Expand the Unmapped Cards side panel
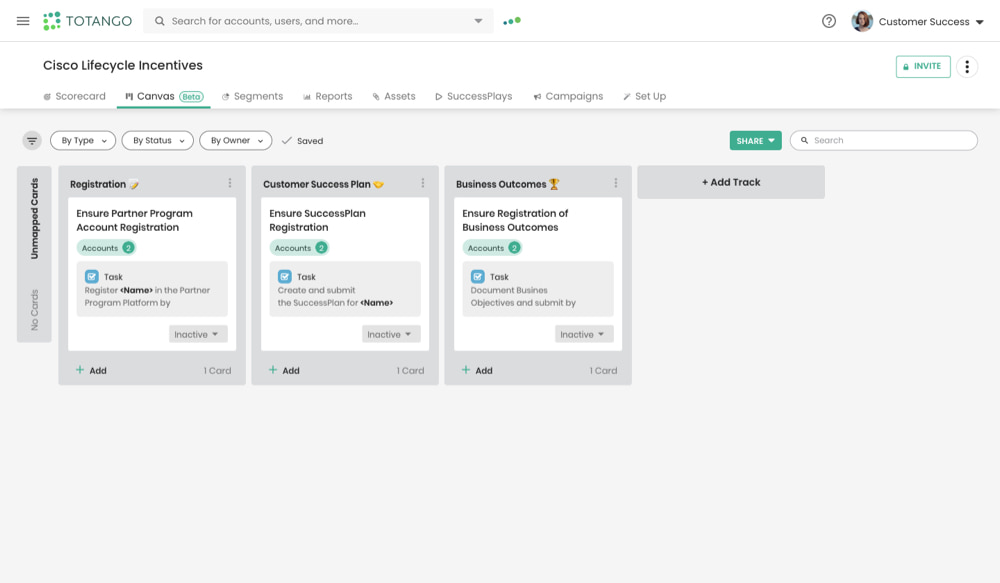This screenshot has height=583, width=1000. [x=34, y=254]
